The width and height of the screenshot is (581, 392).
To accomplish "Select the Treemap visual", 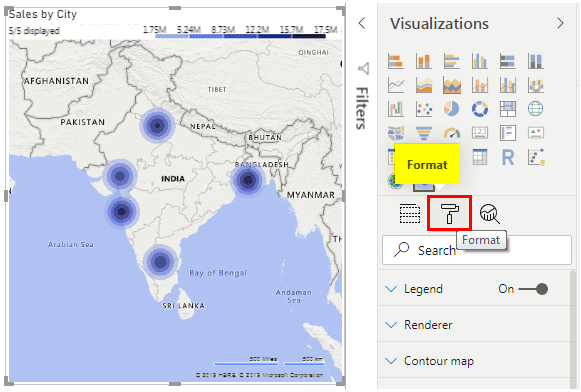I will 508,109.
